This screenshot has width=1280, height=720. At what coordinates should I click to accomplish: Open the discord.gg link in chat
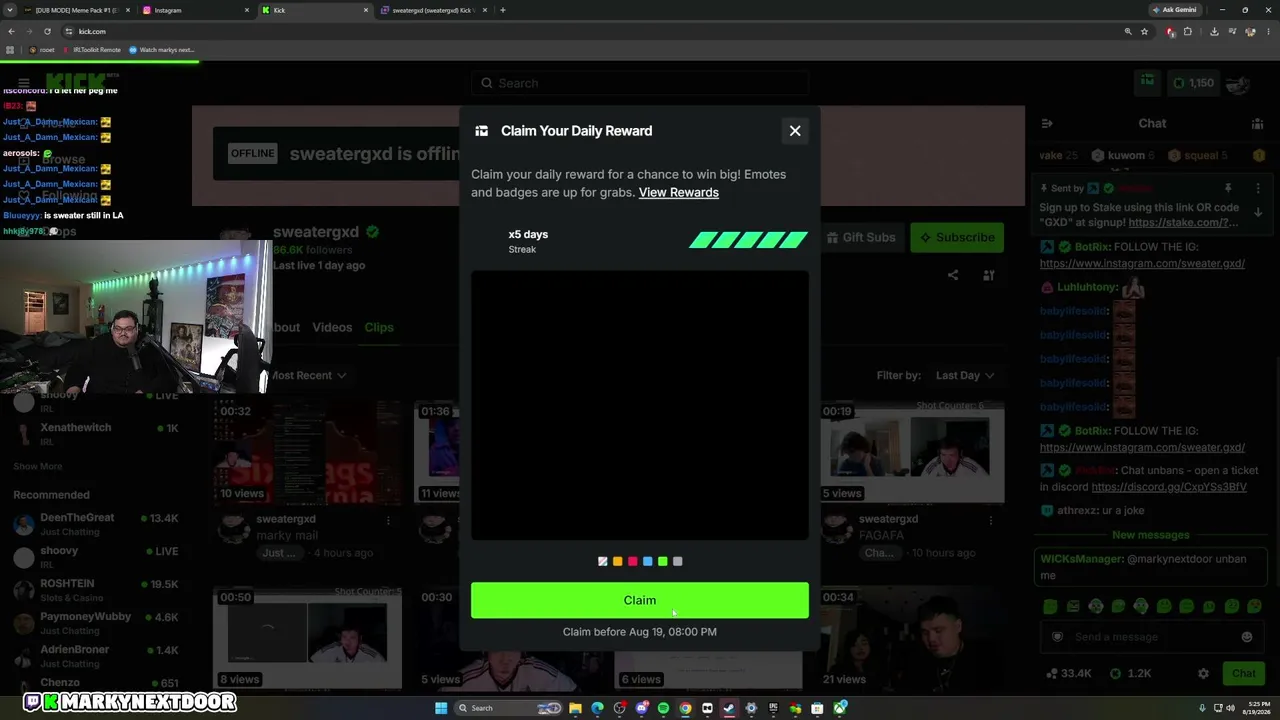pos(1169,487)
